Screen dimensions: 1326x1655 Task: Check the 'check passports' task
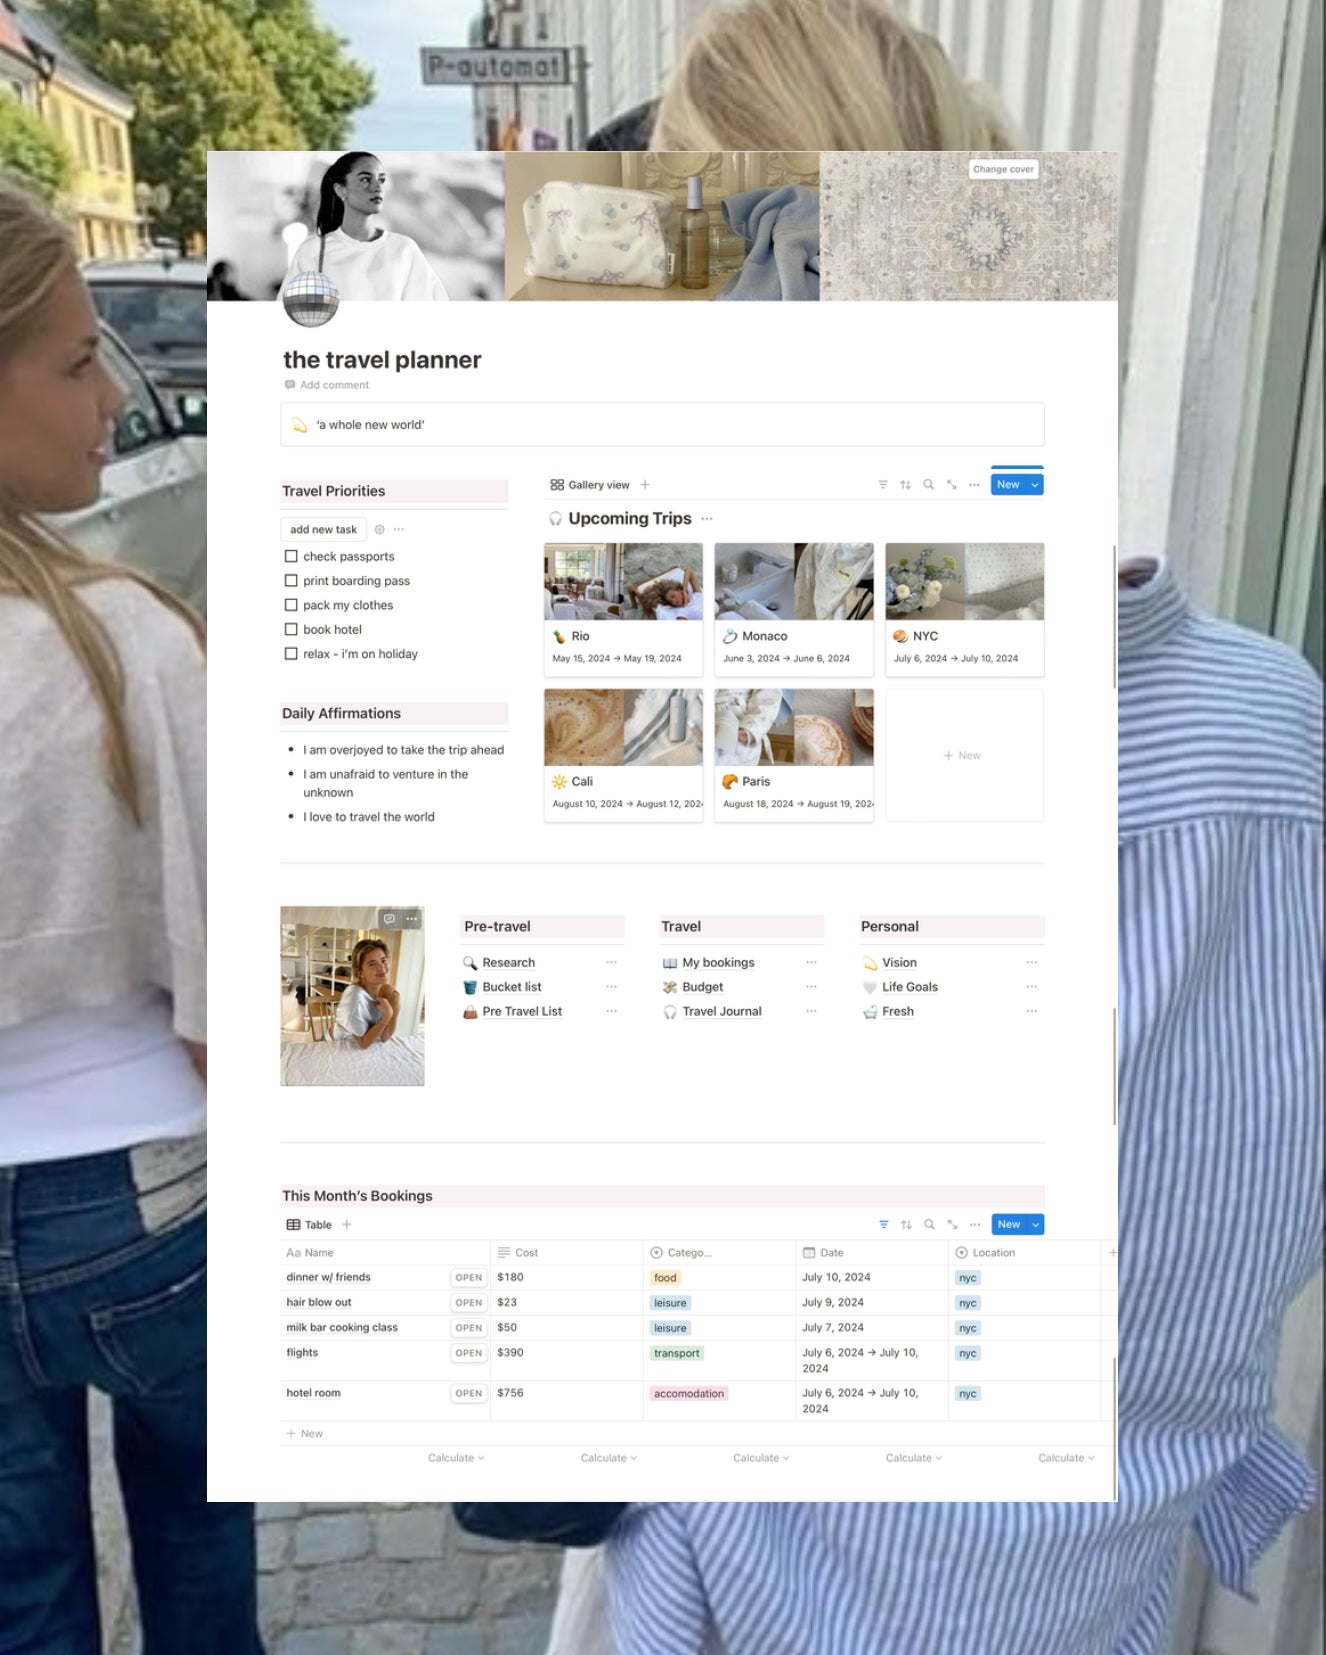coord(291,556)
